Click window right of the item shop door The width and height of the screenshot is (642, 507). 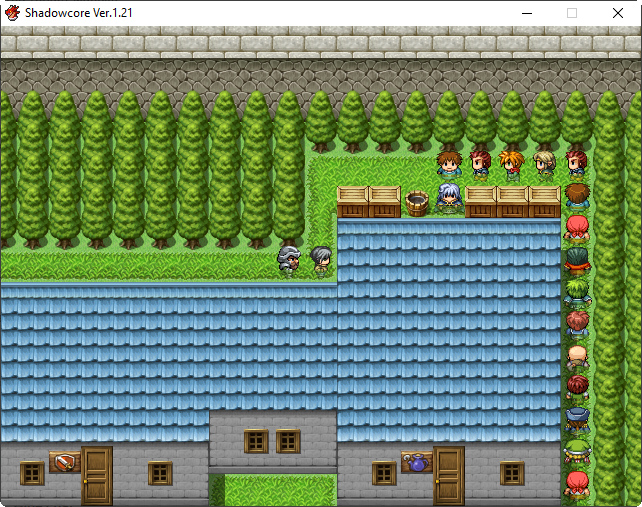(x=512, y=473)
